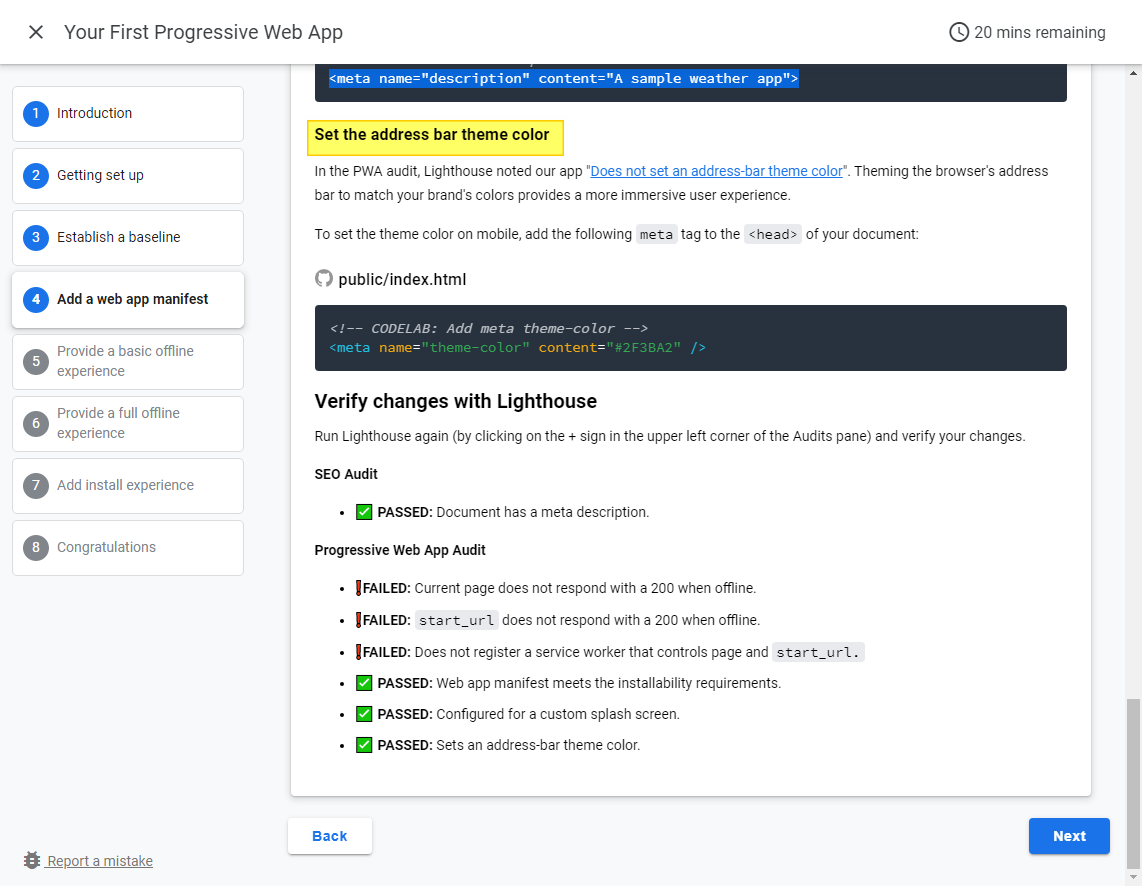
Task: Click the 'Your First Progressive Web App' title
Action: [203, 32]
